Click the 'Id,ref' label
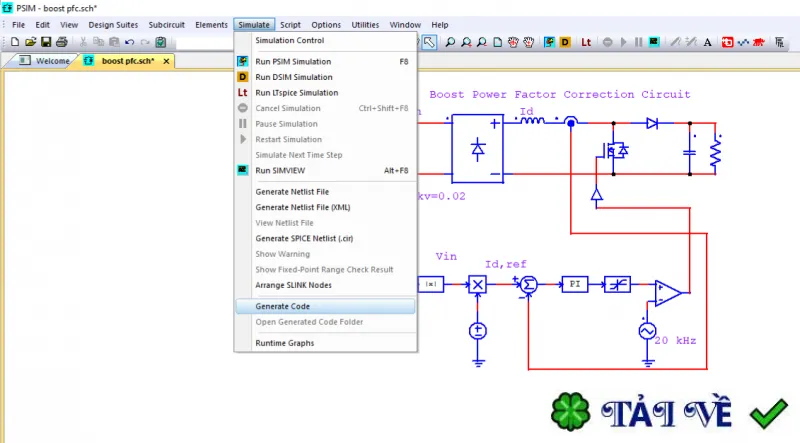This screenshot has width=800, height=443. click(506, 264)
